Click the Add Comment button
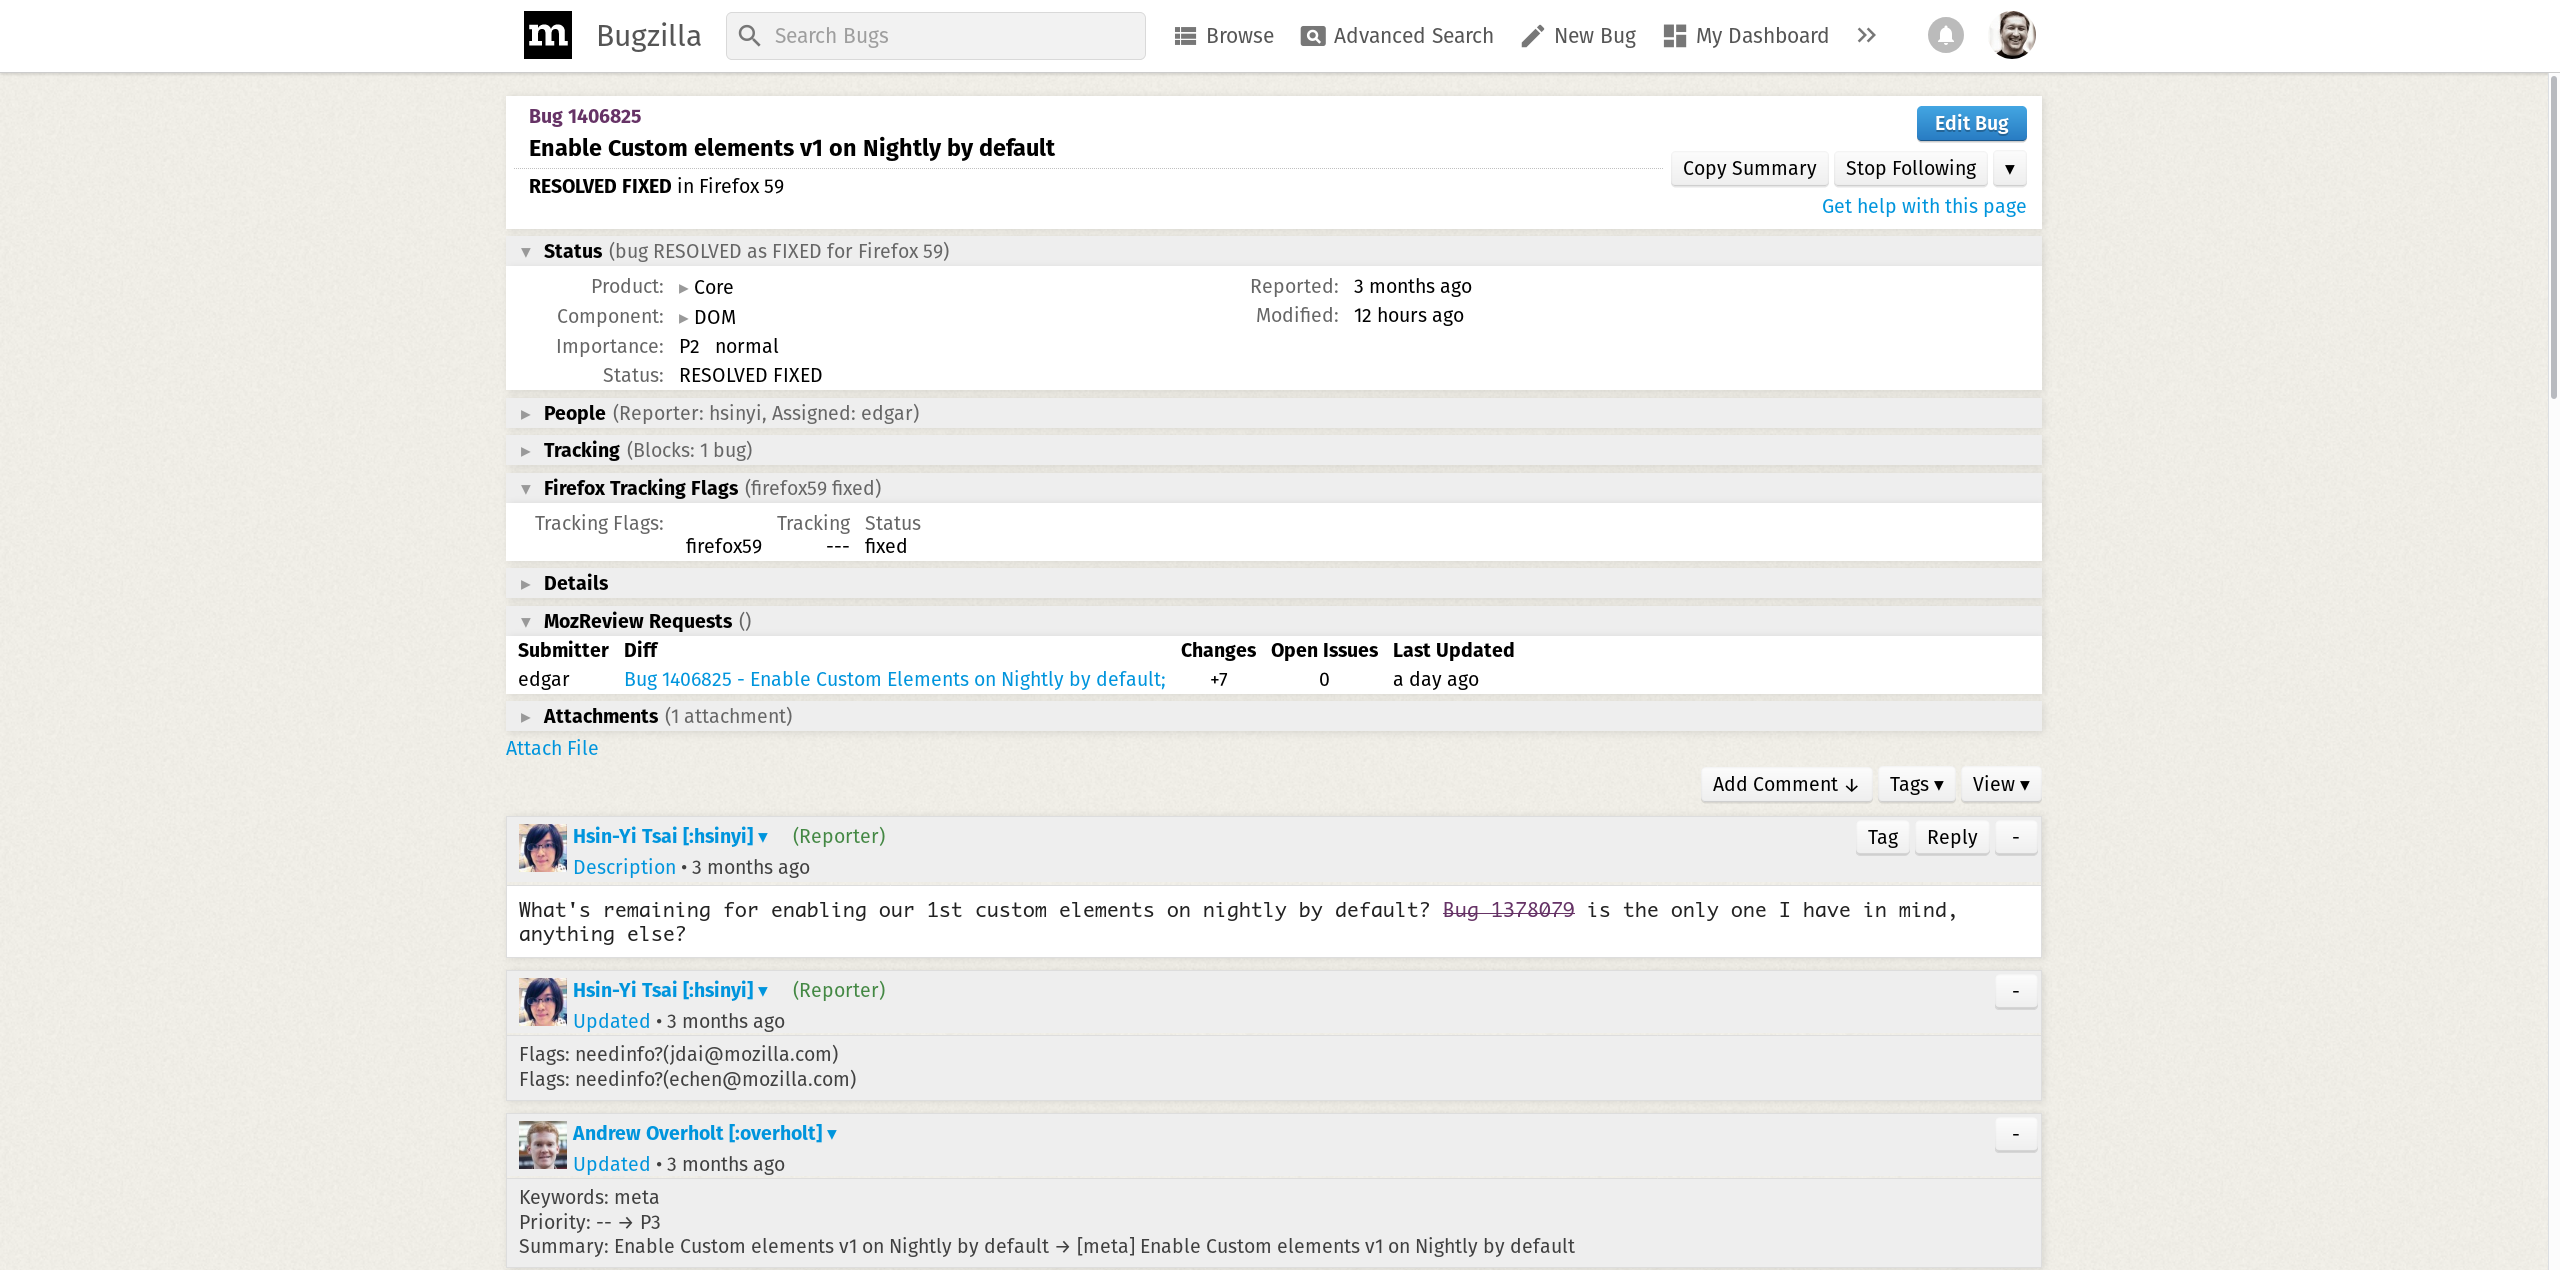2560x1270 pixels. 1786,784
